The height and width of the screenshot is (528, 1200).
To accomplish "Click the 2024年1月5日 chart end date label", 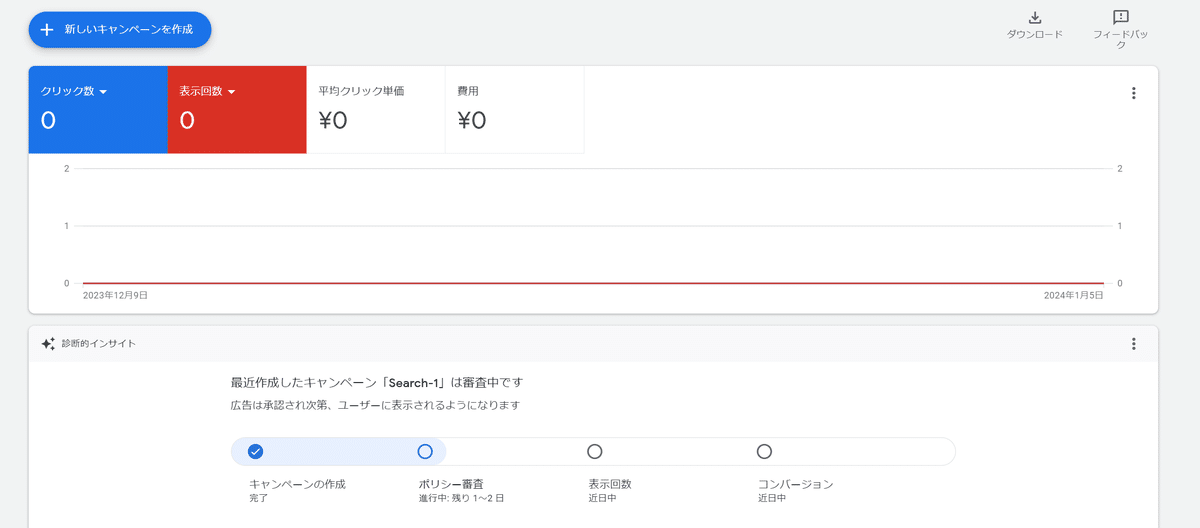I will point(1073,295).
